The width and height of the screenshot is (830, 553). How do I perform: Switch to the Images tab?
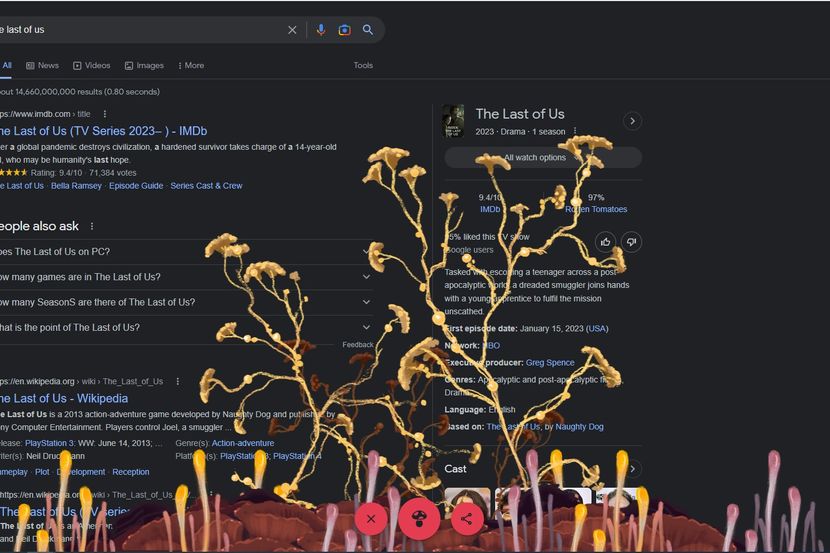click(145, 66)
